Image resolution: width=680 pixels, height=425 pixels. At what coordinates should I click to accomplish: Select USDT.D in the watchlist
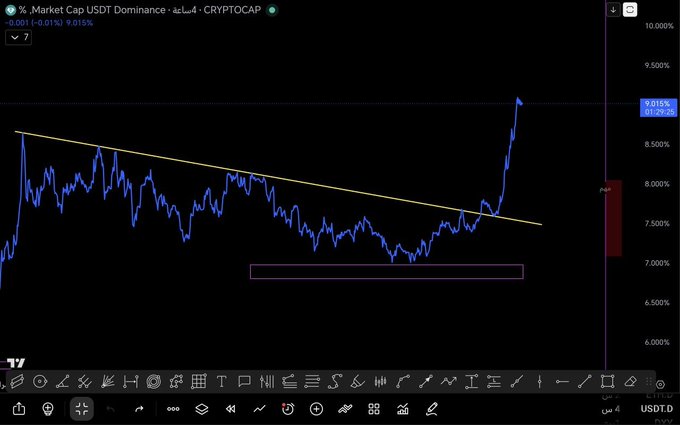pos(657,409)
